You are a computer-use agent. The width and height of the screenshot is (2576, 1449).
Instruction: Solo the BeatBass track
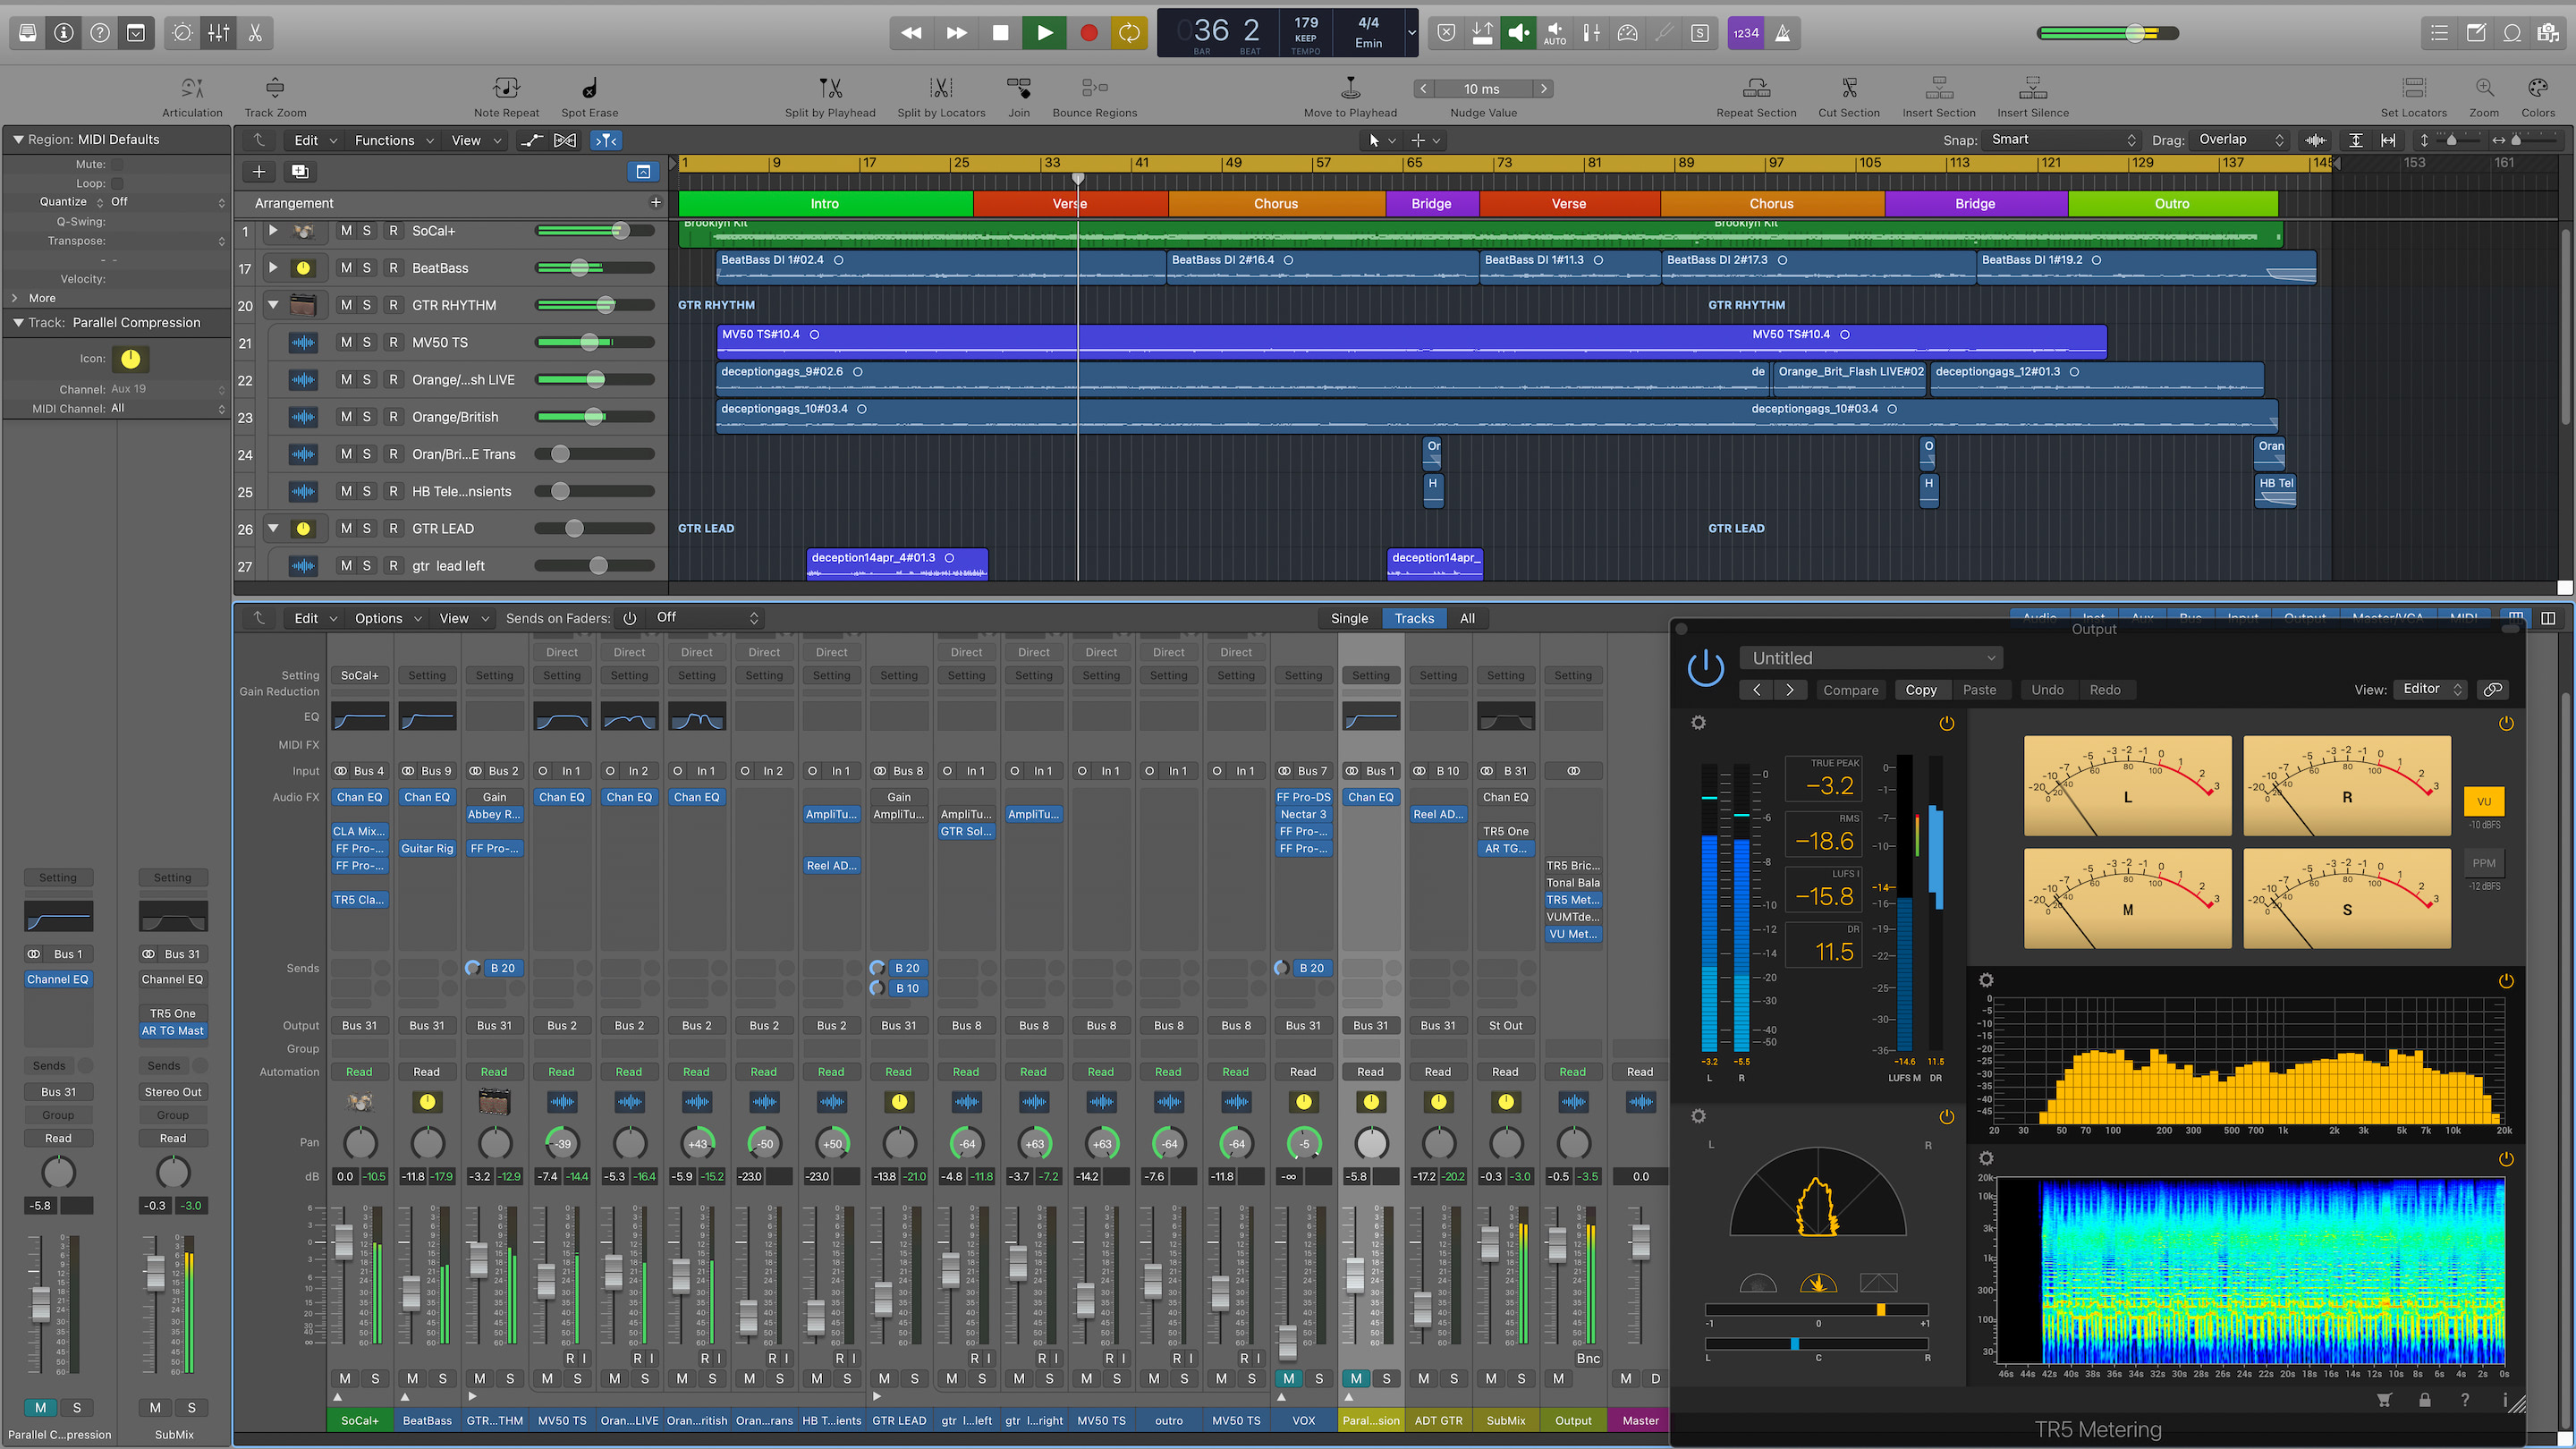pyautogui.click(x=367, y=268)
